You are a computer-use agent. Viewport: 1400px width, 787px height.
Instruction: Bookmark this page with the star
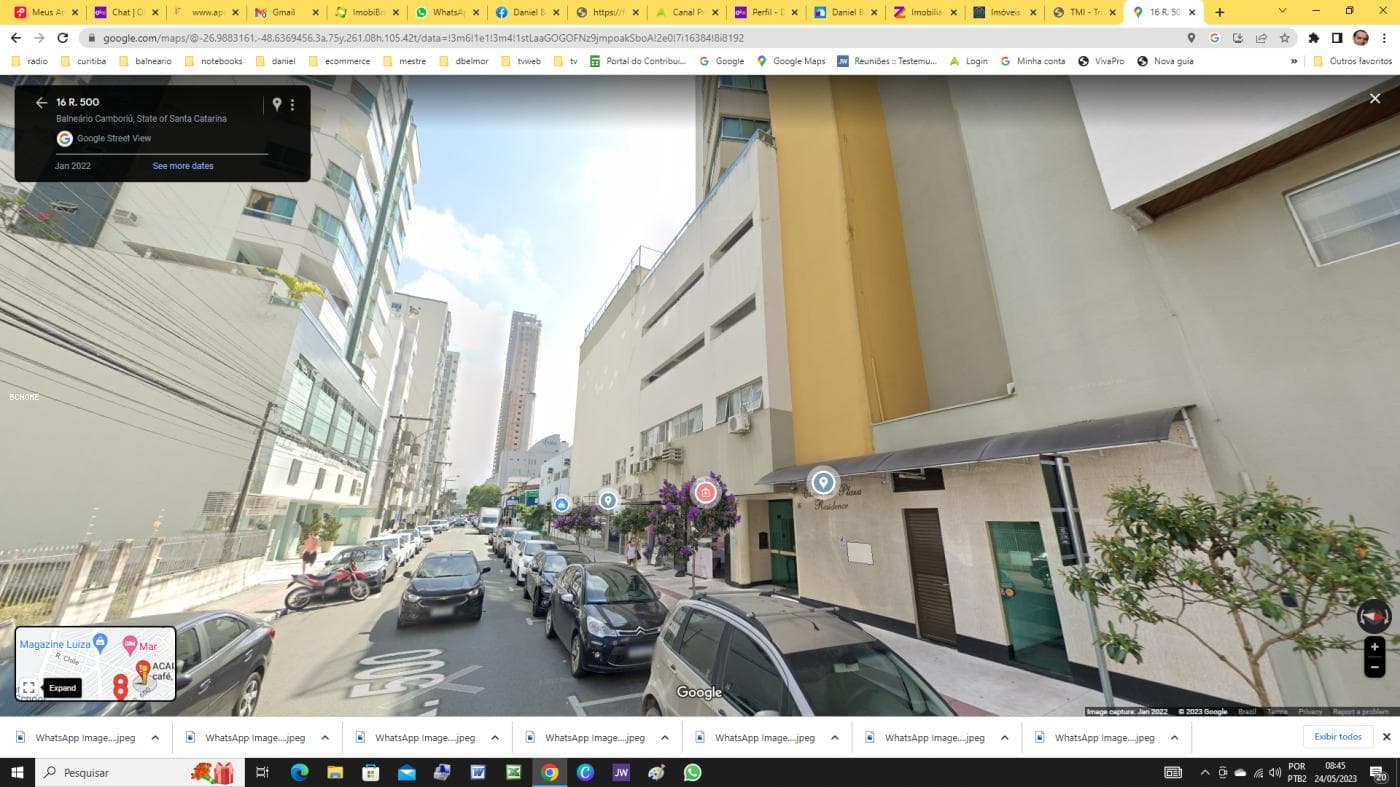tap(1285, 38)
